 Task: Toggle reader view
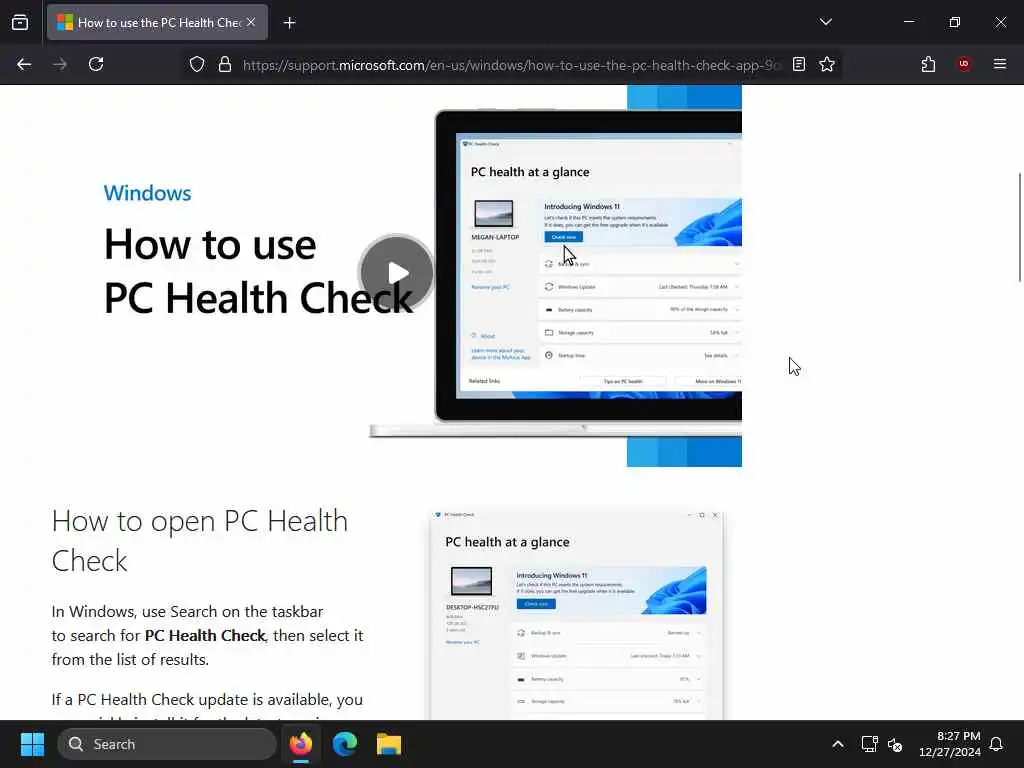click(799, 64)
